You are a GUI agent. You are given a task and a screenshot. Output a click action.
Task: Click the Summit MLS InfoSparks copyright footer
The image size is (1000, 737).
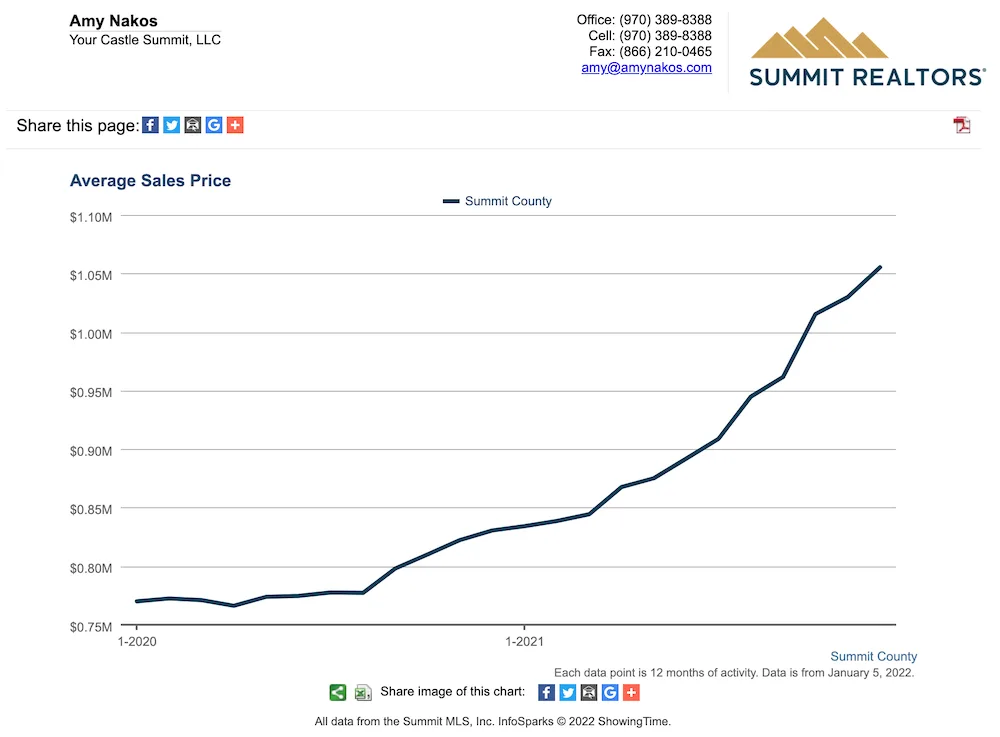[x=492, y=722]
